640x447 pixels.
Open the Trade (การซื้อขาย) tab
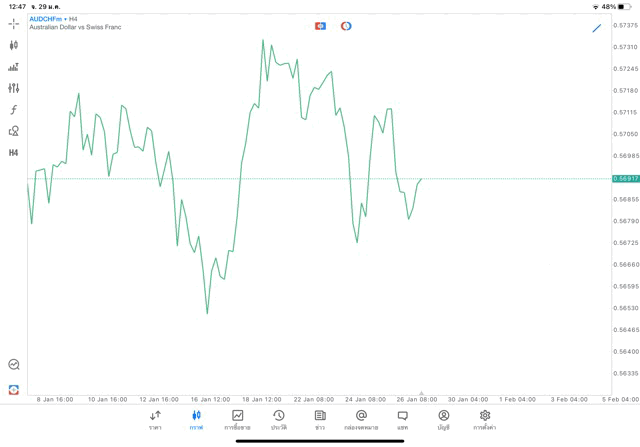[x=237, y=420]
